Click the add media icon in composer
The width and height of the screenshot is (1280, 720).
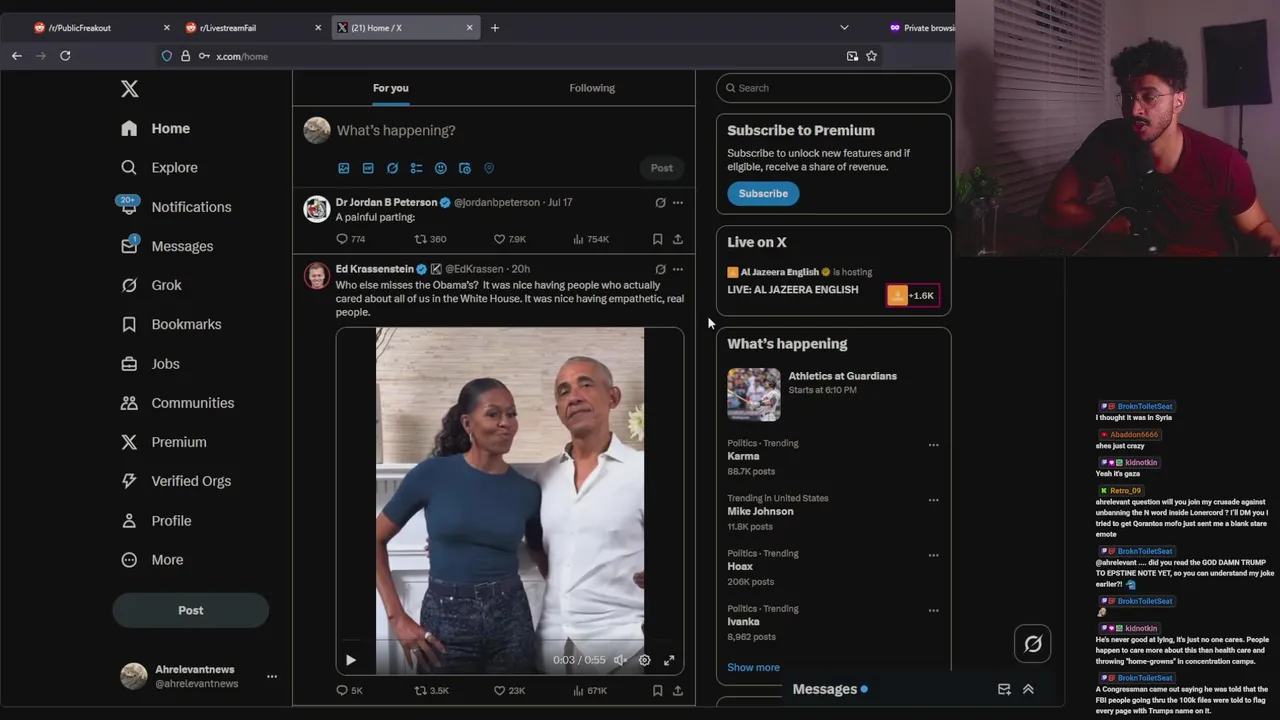coord(344,168)
